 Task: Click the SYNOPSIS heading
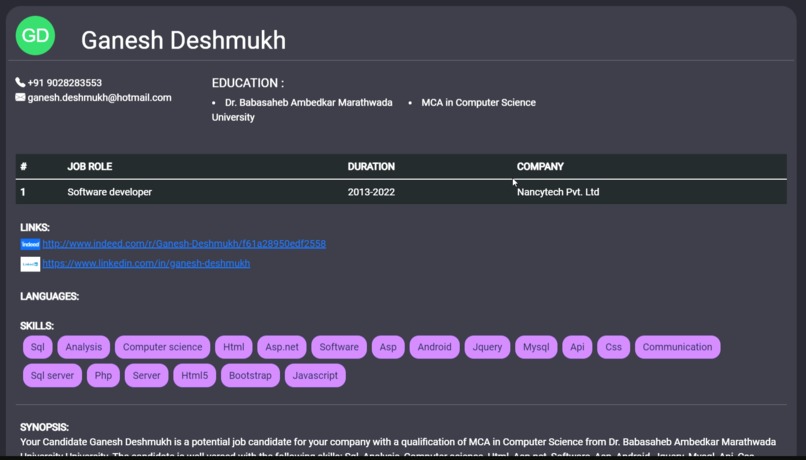tap(44, 427)
